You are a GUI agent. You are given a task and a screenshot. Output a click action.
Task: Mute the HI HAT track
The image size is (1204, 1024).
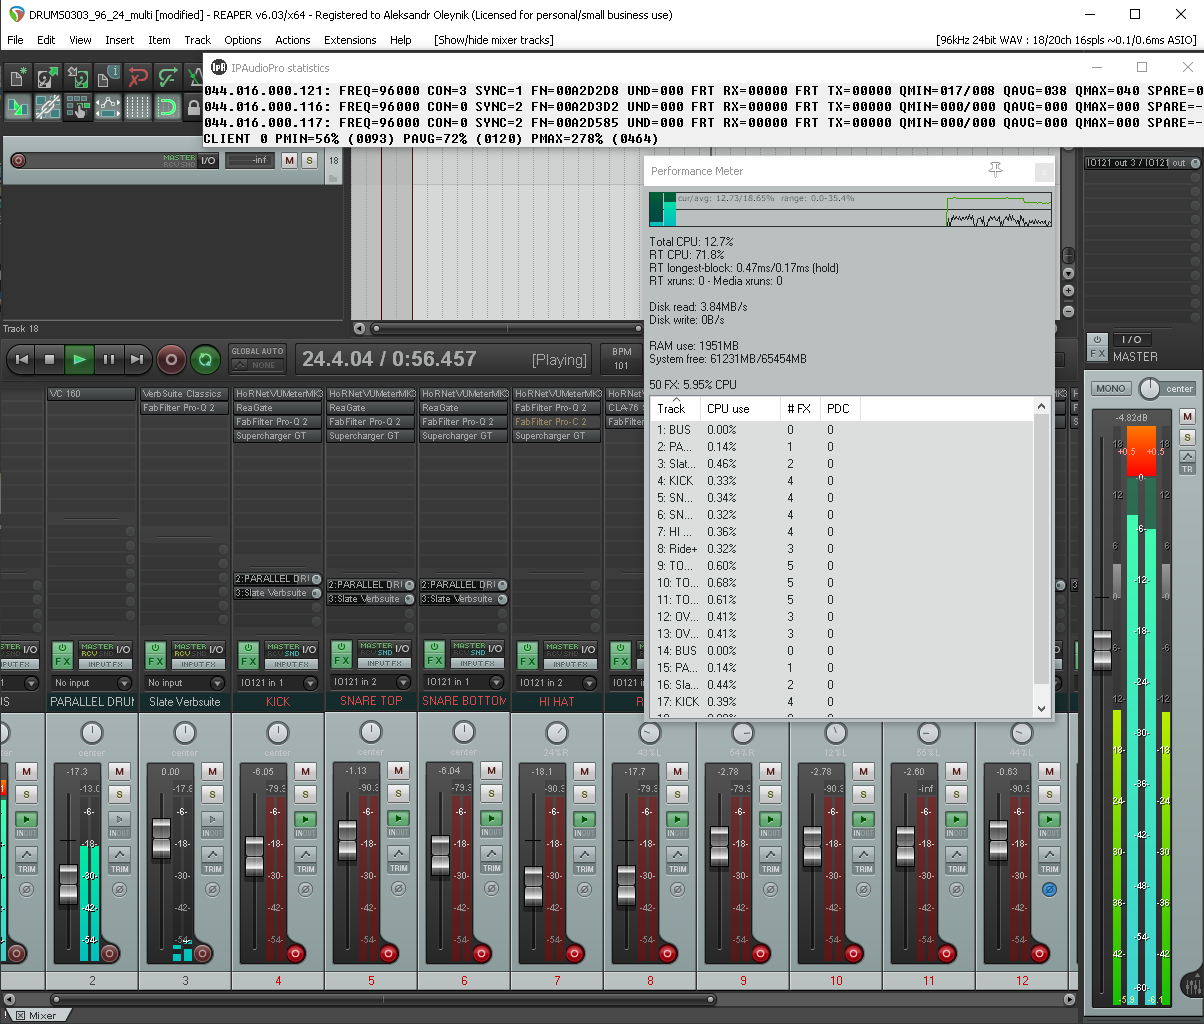click(x=584, y=771)
